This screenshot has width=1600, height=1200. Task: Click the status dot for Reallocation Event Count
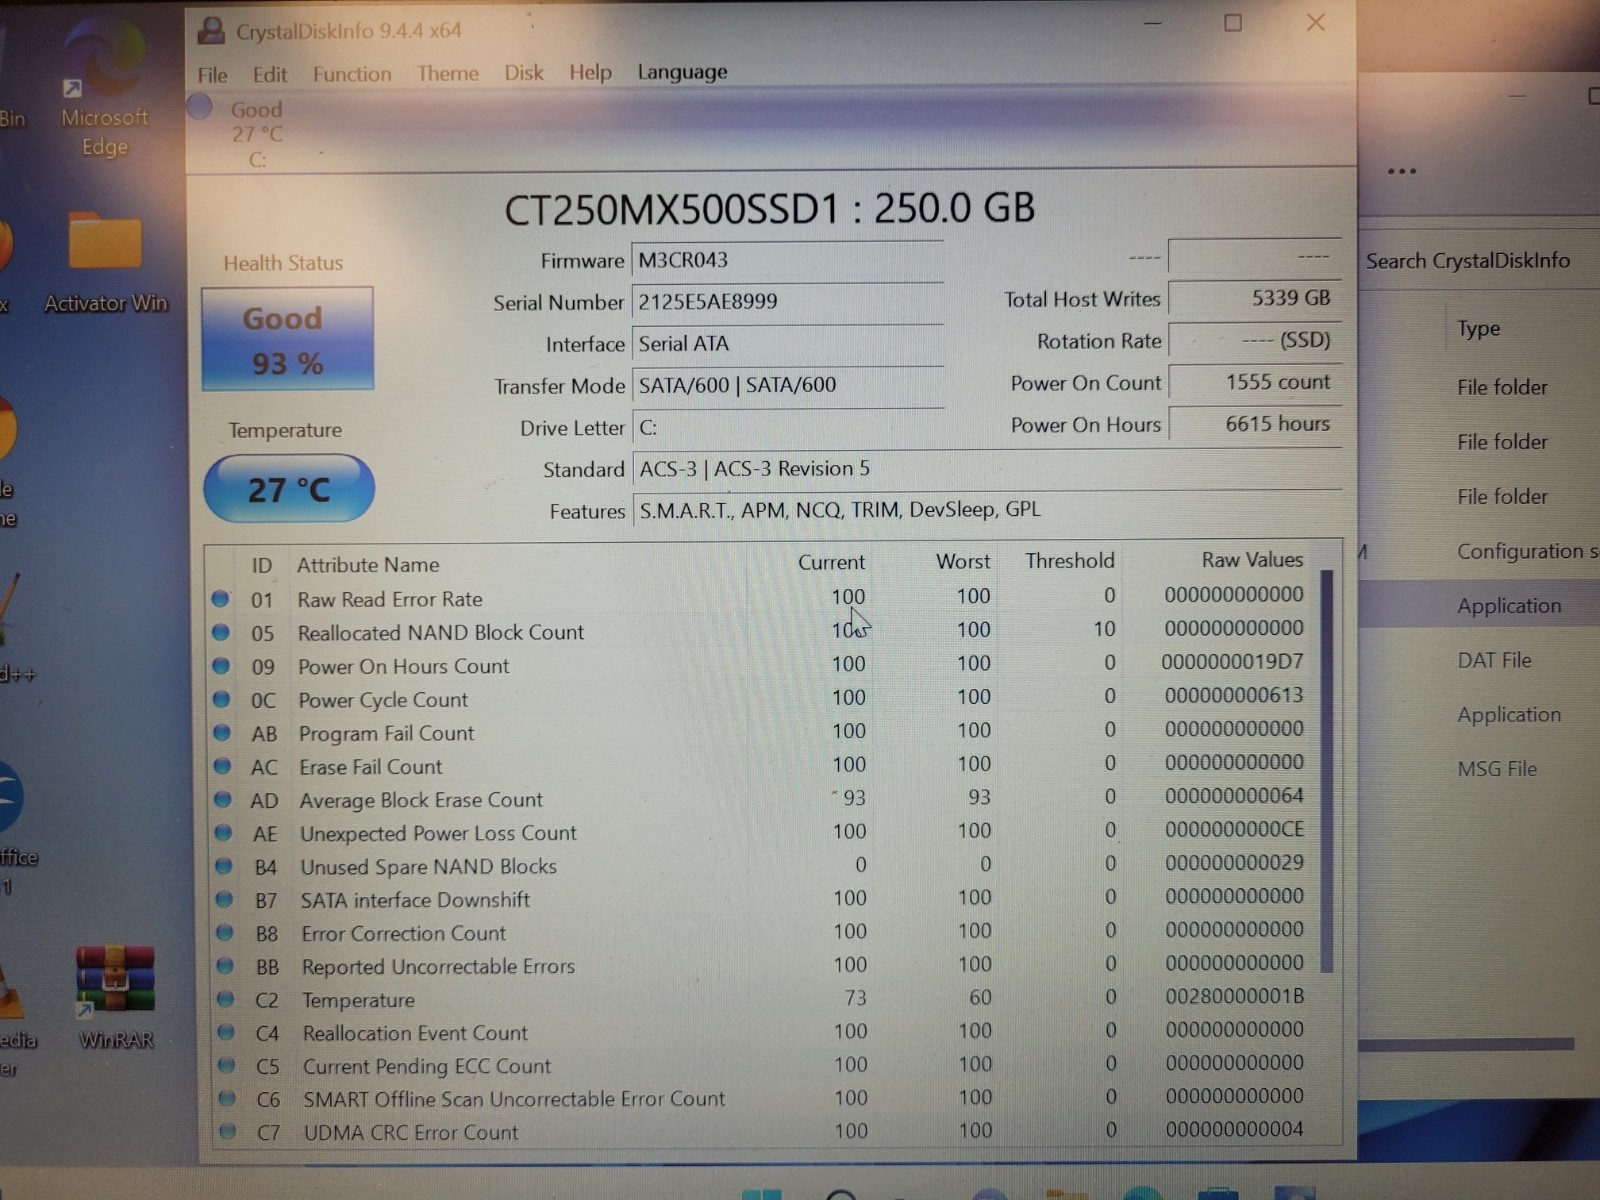pyautogui.click(x=226, y=1032)
